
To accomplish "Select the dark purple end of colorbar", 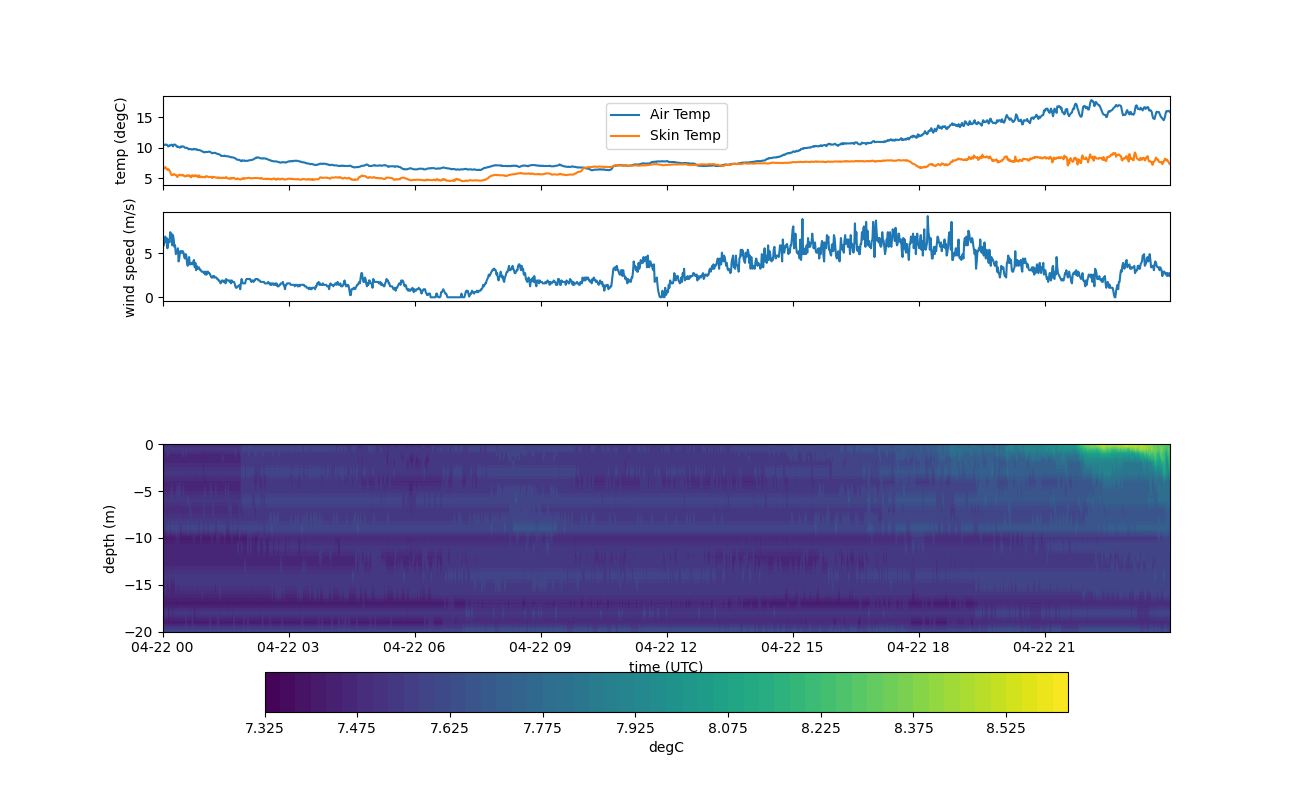I will [273, 692].
